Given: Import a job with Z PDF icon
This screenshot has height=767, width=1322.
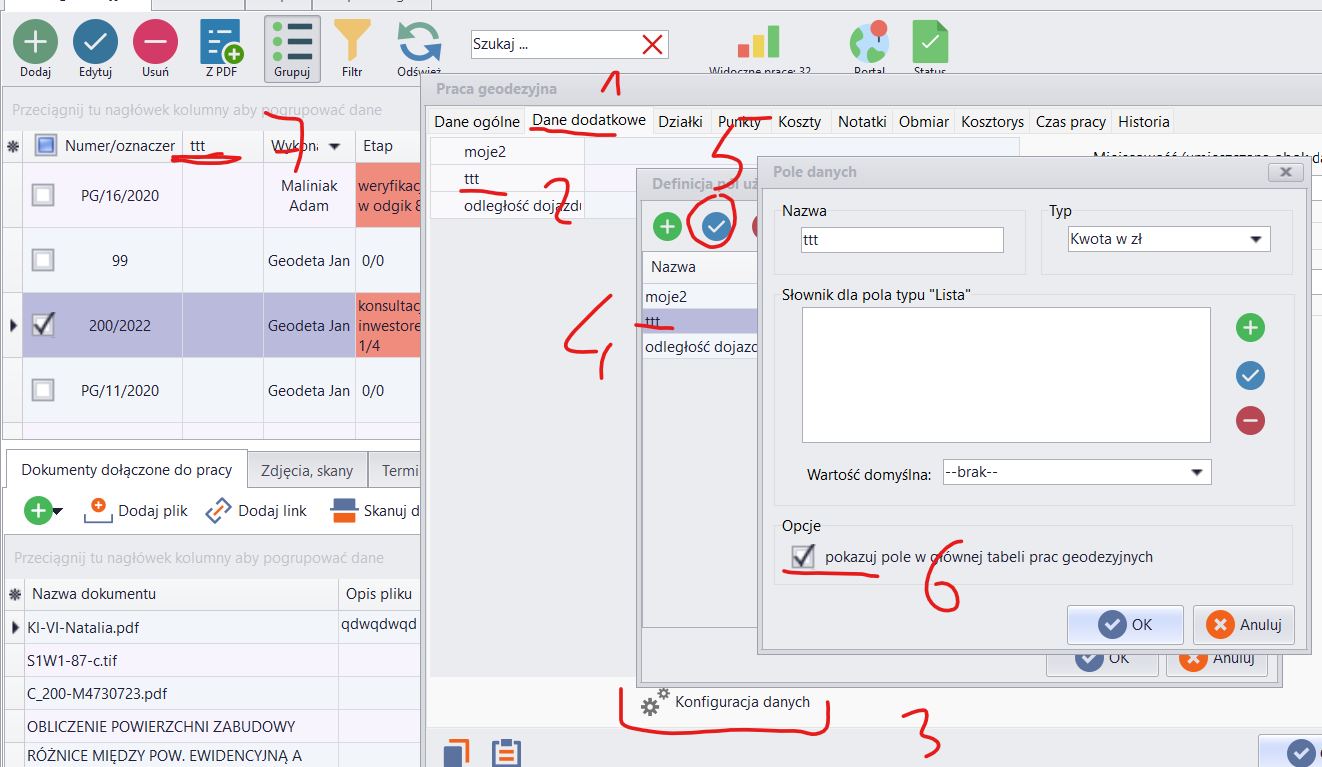Looking at the screenshot, I should pyautogui.click(x=220, y=41).
